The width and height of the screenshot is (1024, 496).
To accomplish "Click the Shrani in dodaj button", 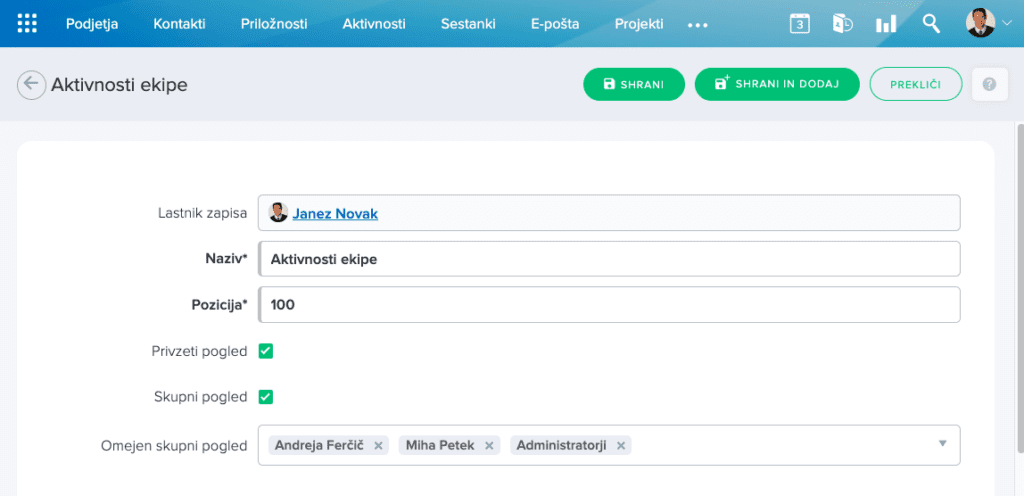I will point(777,84).
